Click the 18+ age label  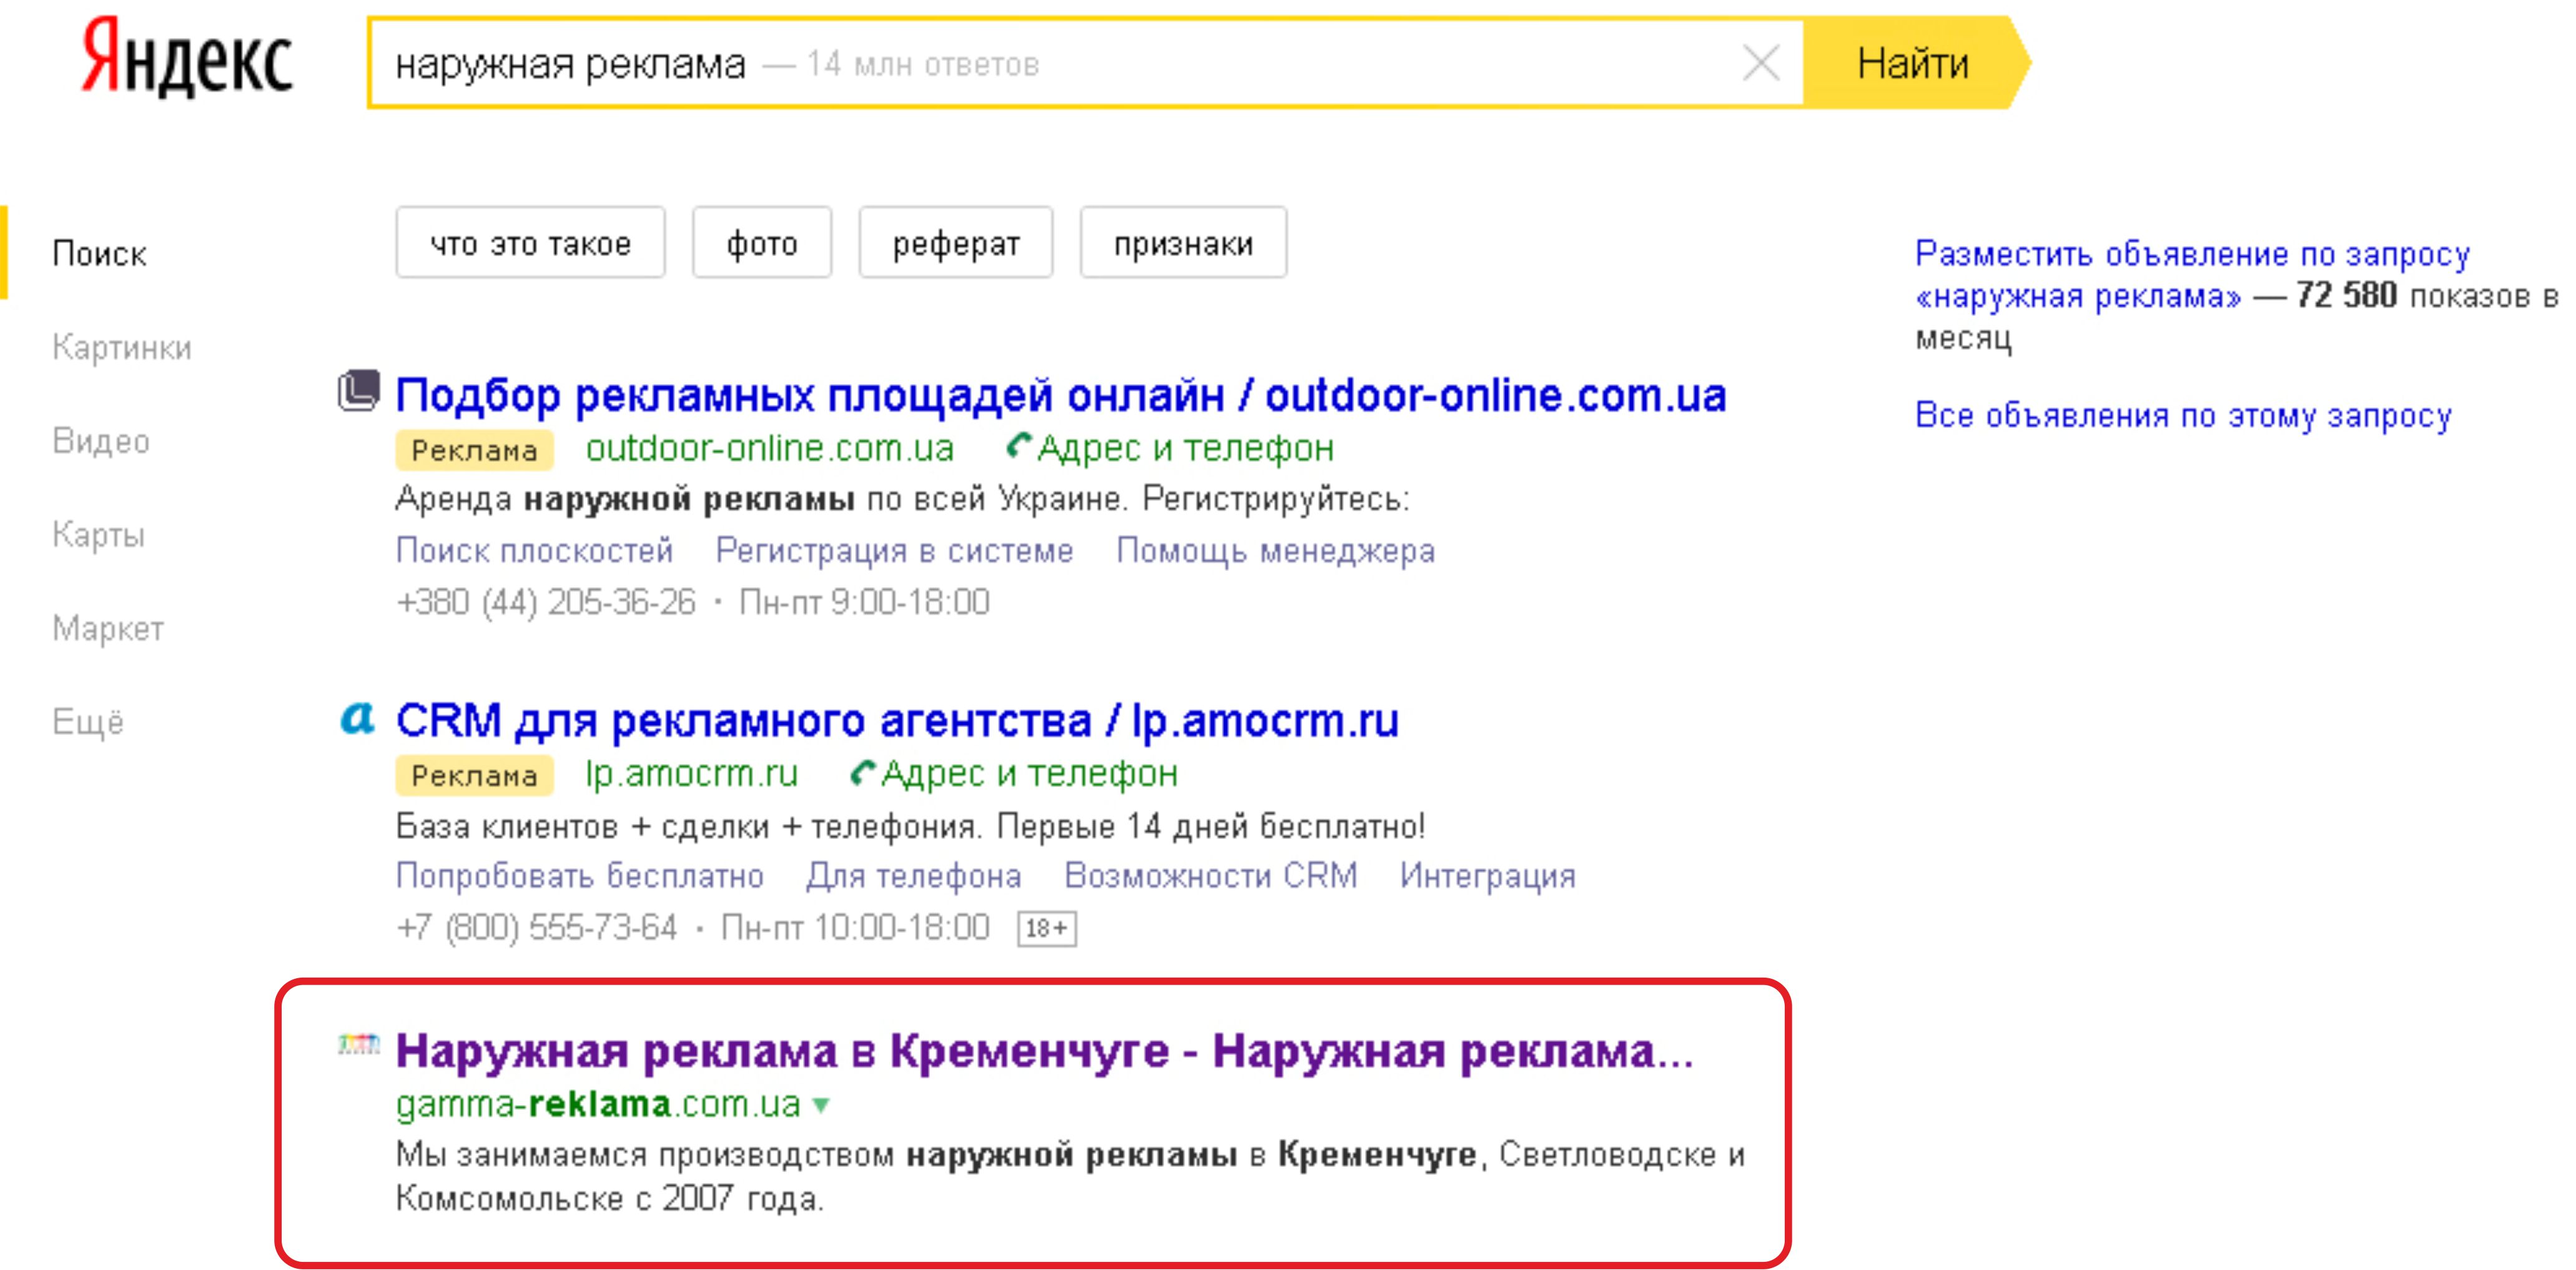(1046, 929)
